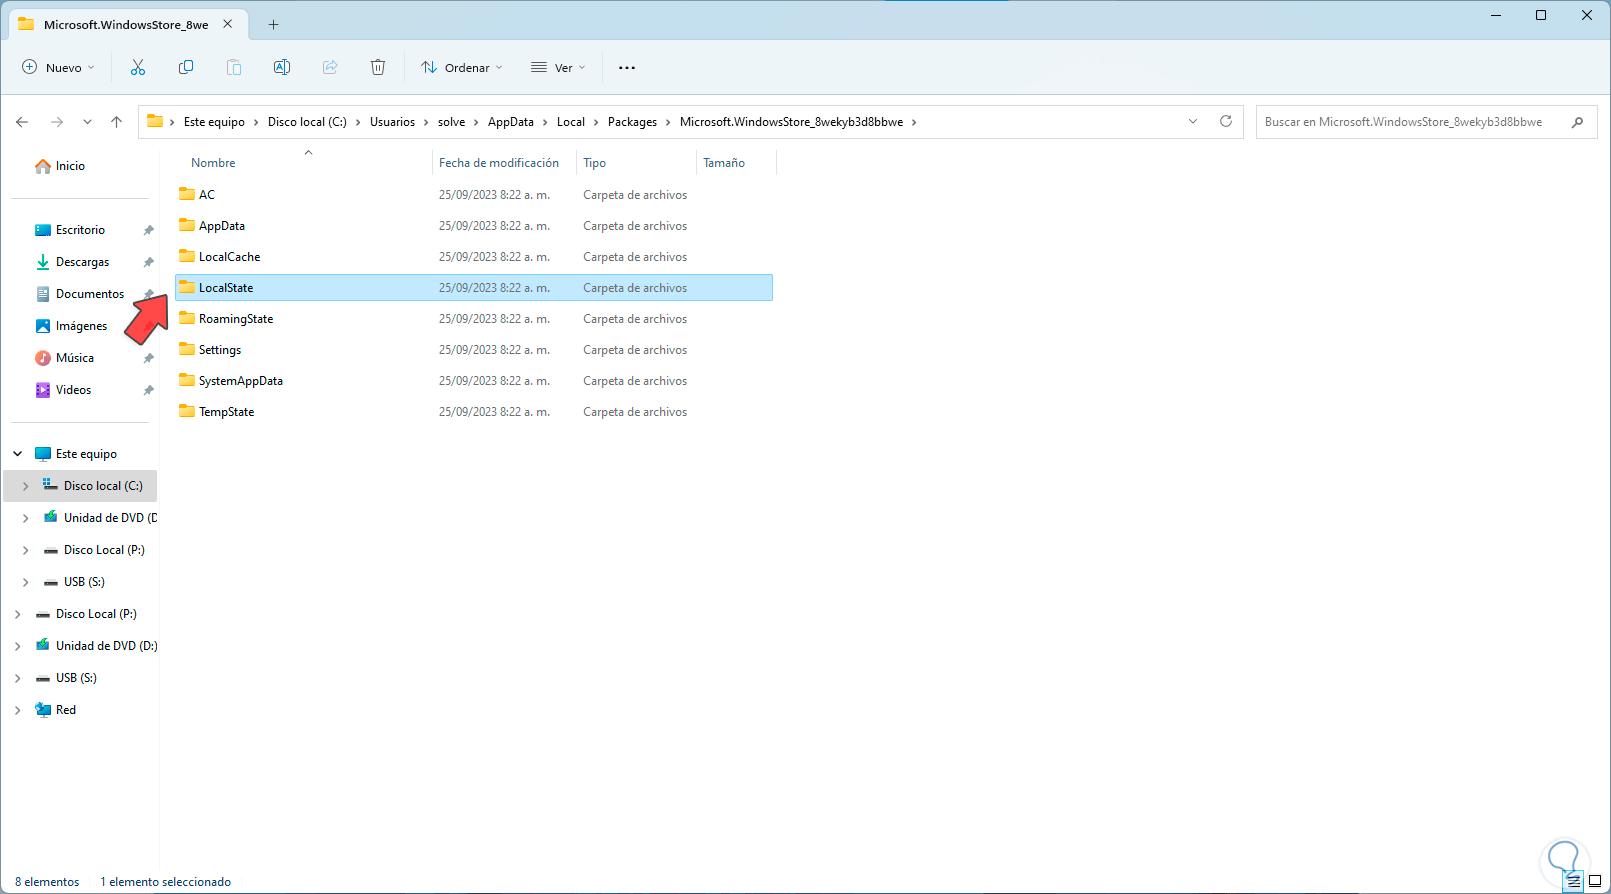The width and height of the screenshot is (1611, 894).
Task: Click the Rename icon in toolbar
Action: [x=282, y=67]
